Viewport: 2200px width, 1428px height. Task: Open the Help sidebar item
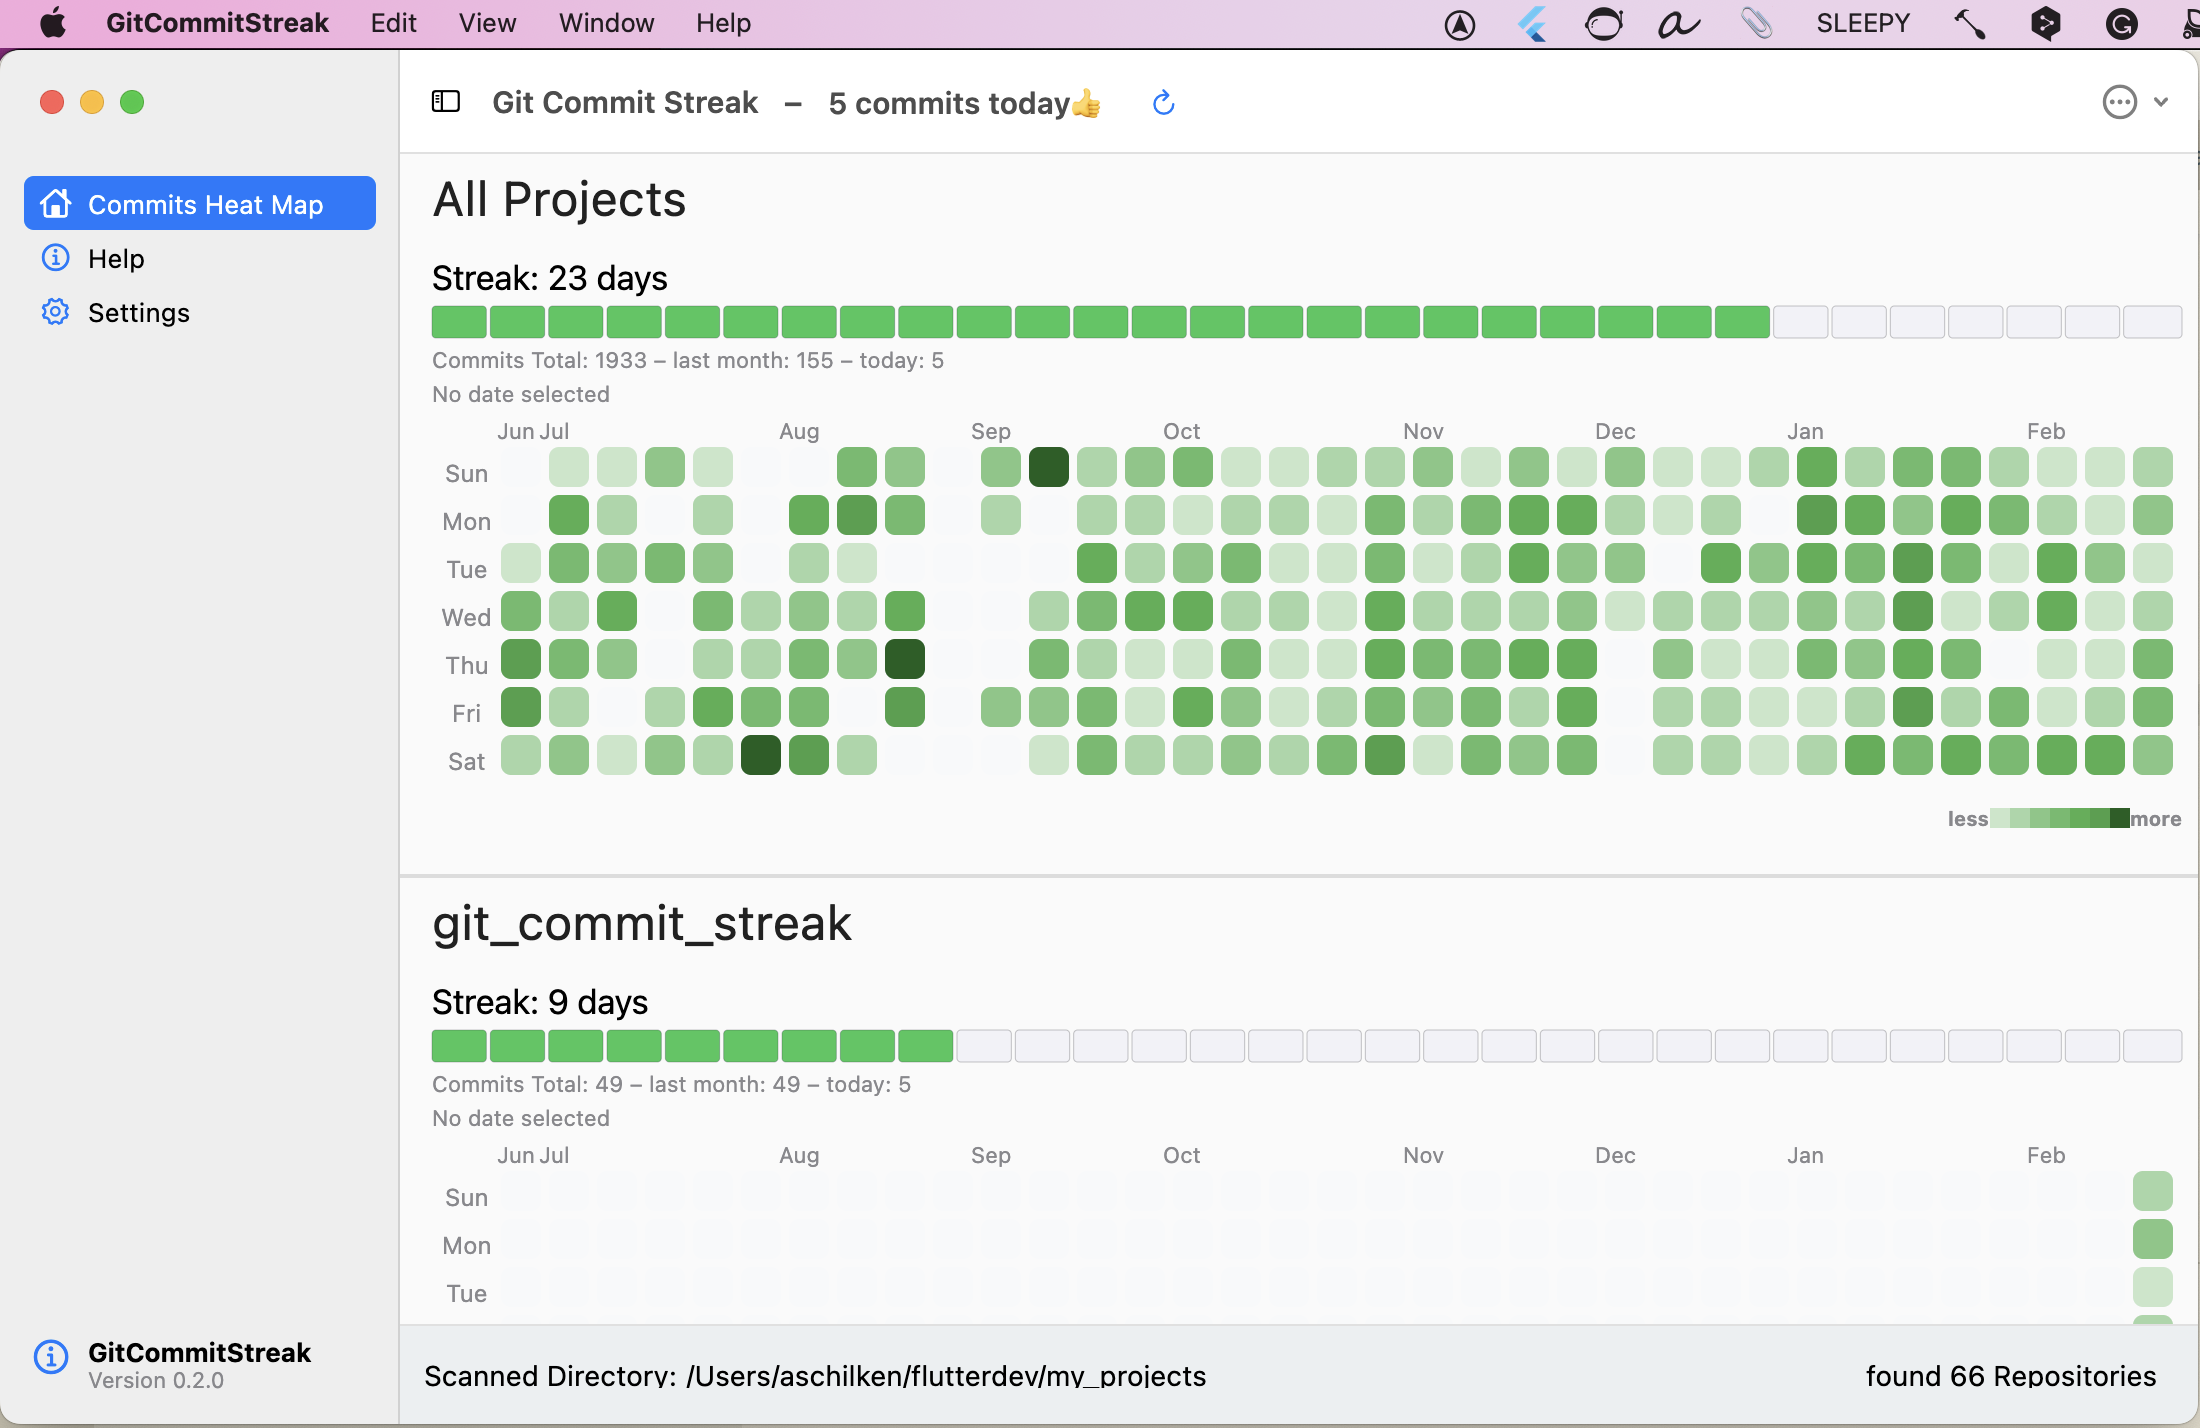pyautogui.click(x=116, y=258)
